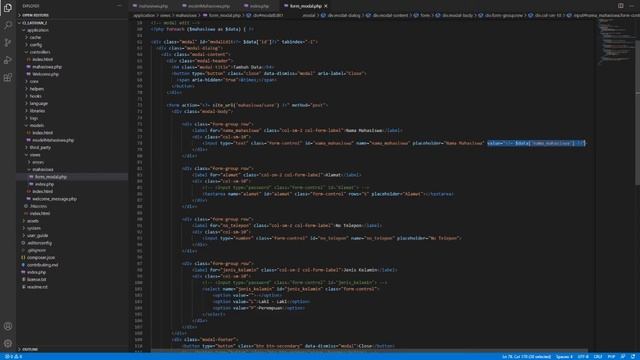Expand the libraries folder
This screenshot has width=640, height=360.
37,111
